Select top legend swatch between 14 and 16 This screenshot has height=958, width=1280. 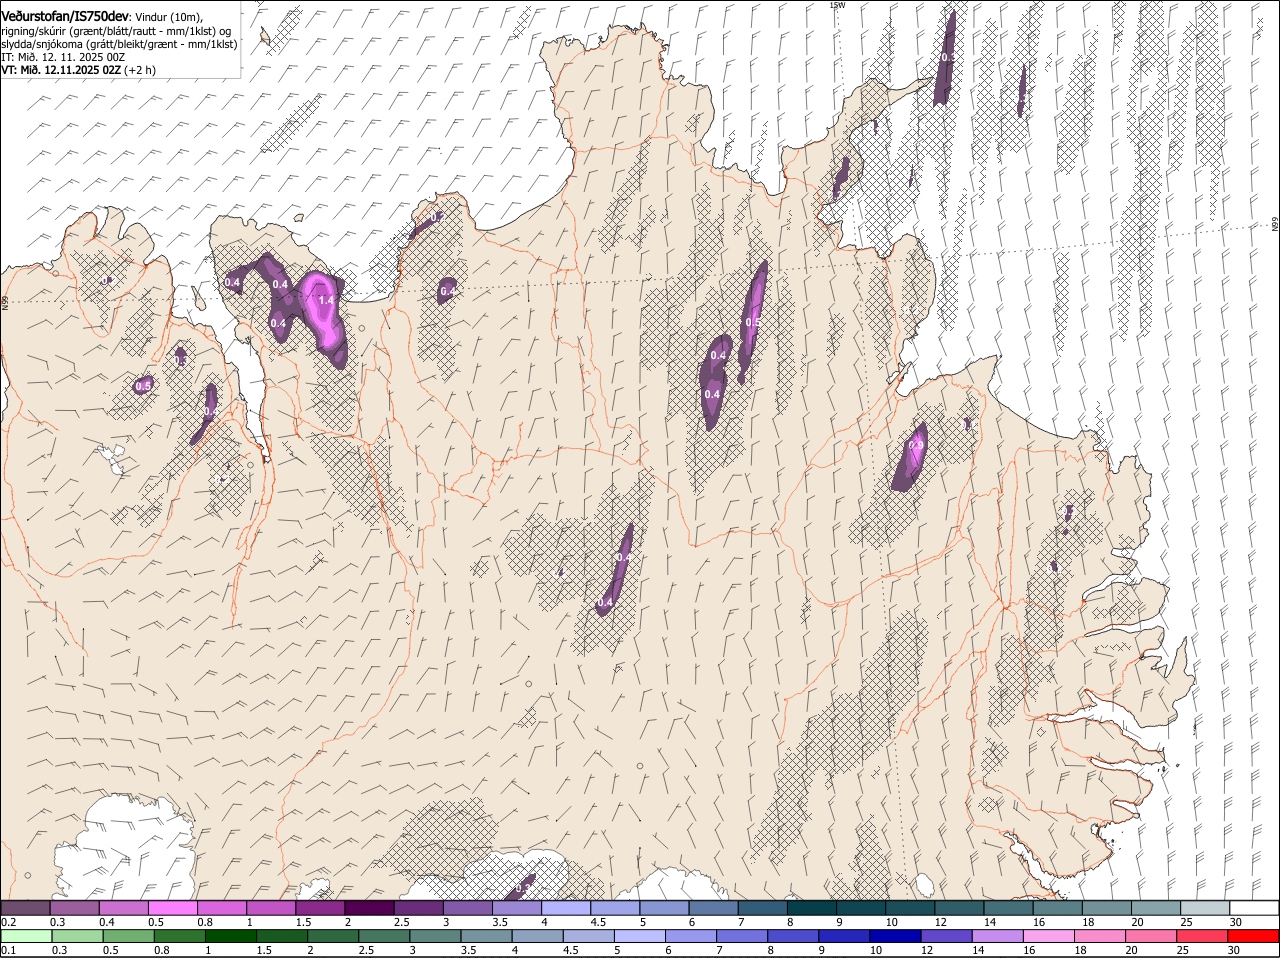click(x=1008, y=907)
